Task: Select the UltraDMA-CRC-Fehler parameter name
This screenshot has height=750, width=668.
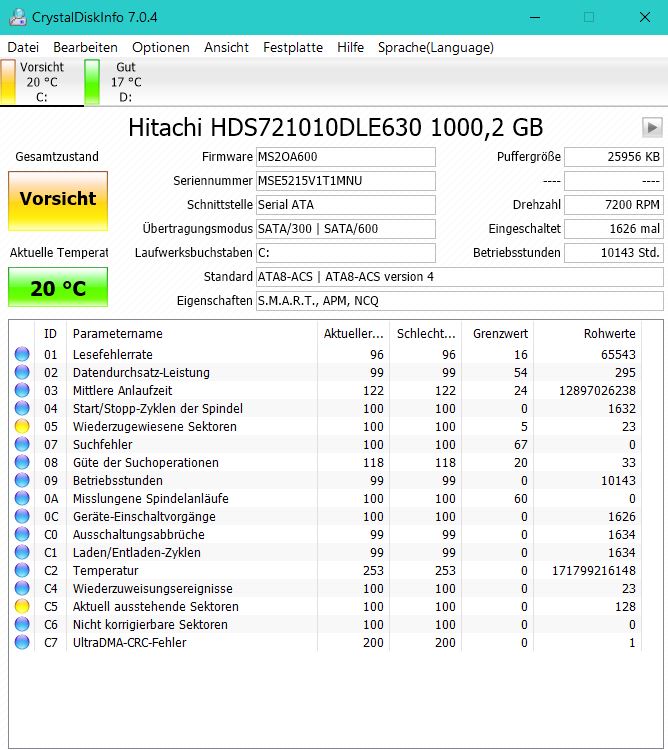Action: (129, 642)
